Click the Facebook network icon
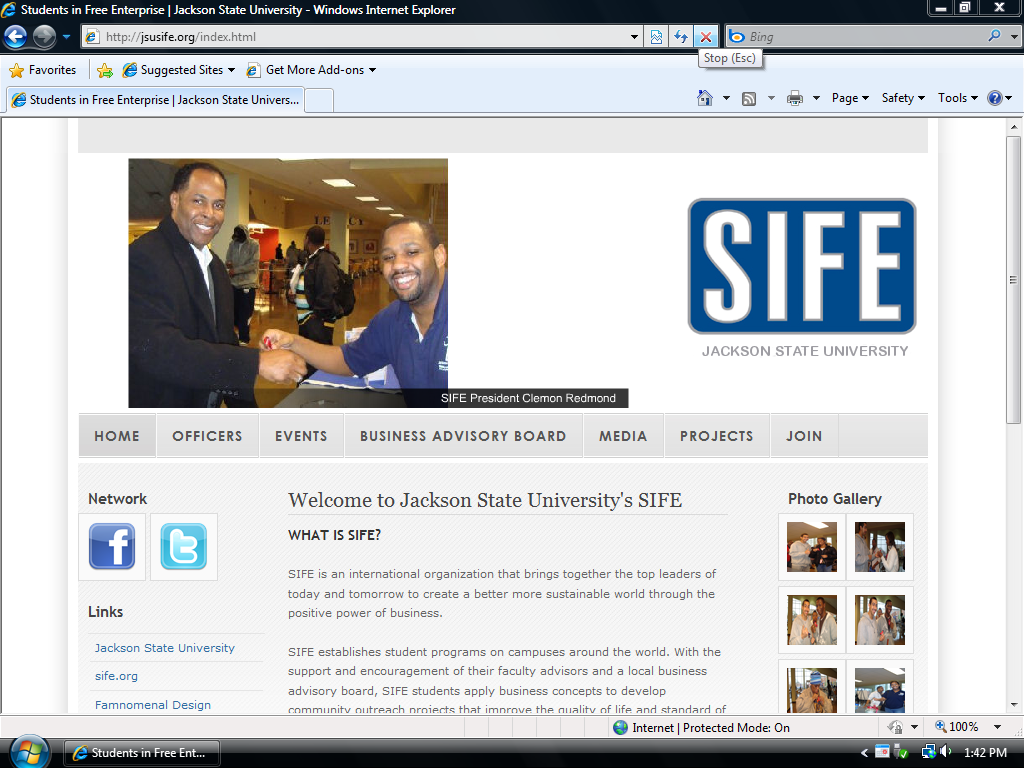This screenshot has height=768, width=1024. click(112, 547)
